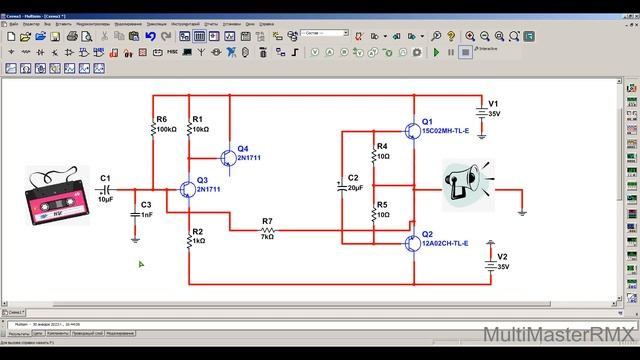Expand the forward annotate dropdown arrow
The height and width of the screenshot is (360, 640).
click(422, 36)
